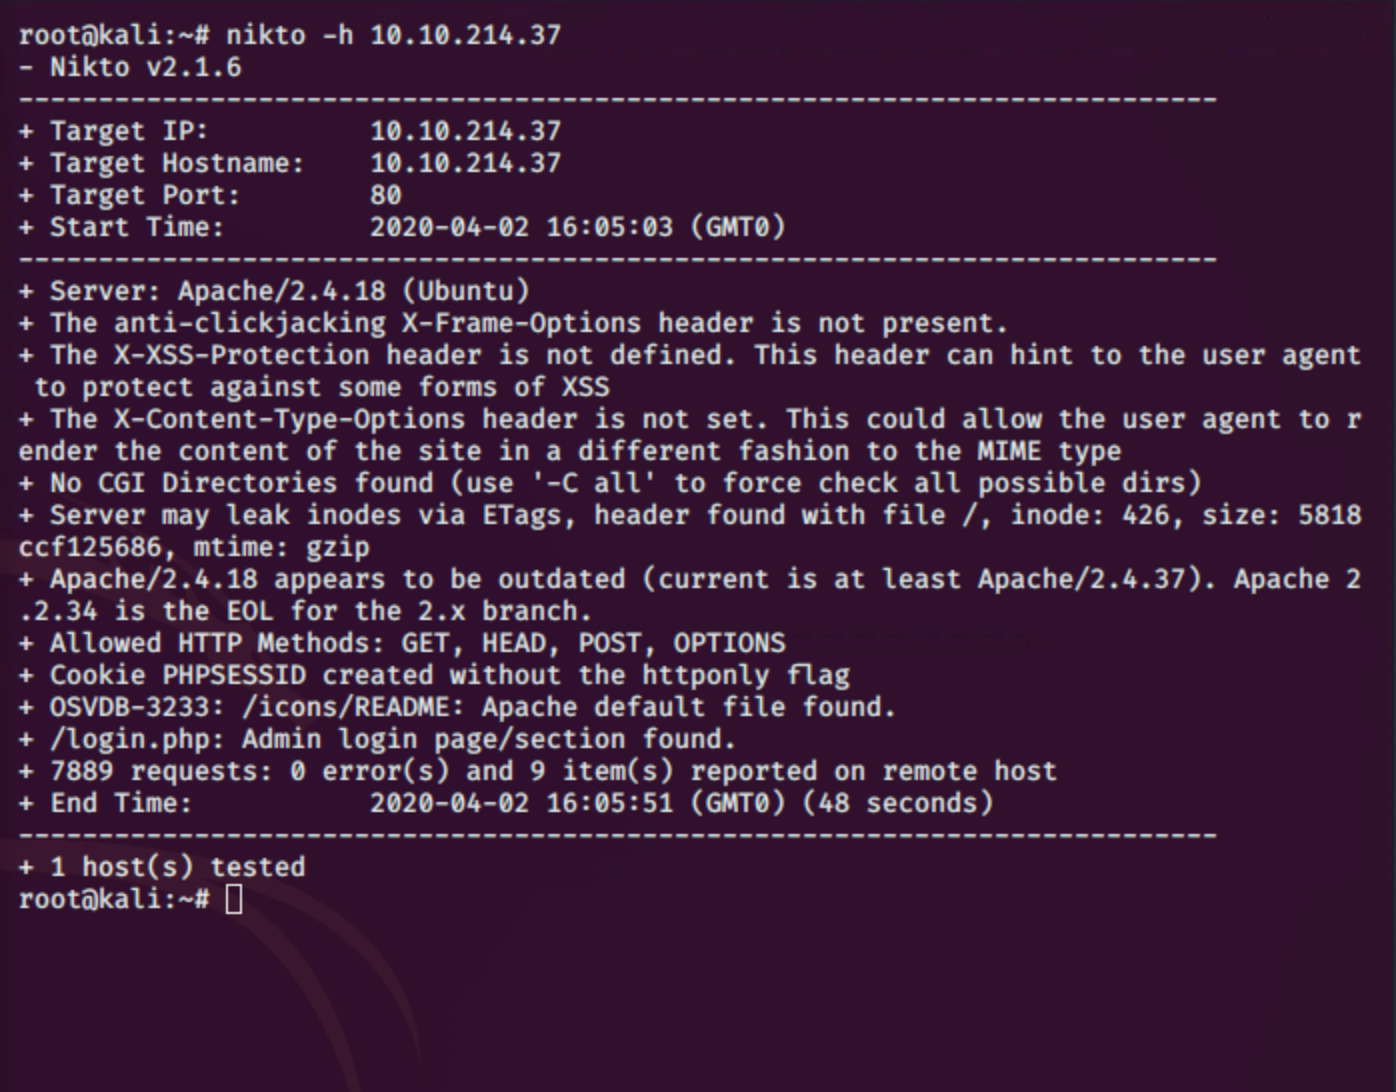
Task: Click the address beside 'Target Hostname:'
Action: pos(465,163)
